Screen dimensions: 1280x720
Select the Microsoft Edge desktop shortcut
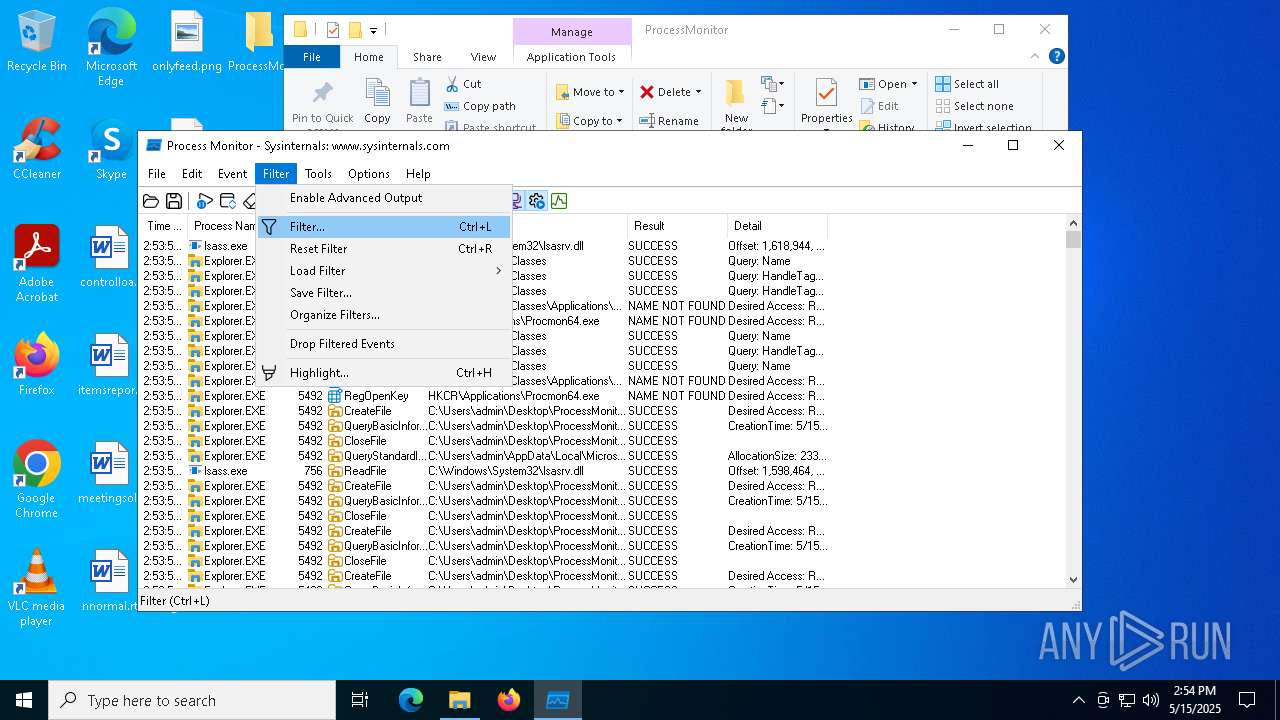(111, 47)
